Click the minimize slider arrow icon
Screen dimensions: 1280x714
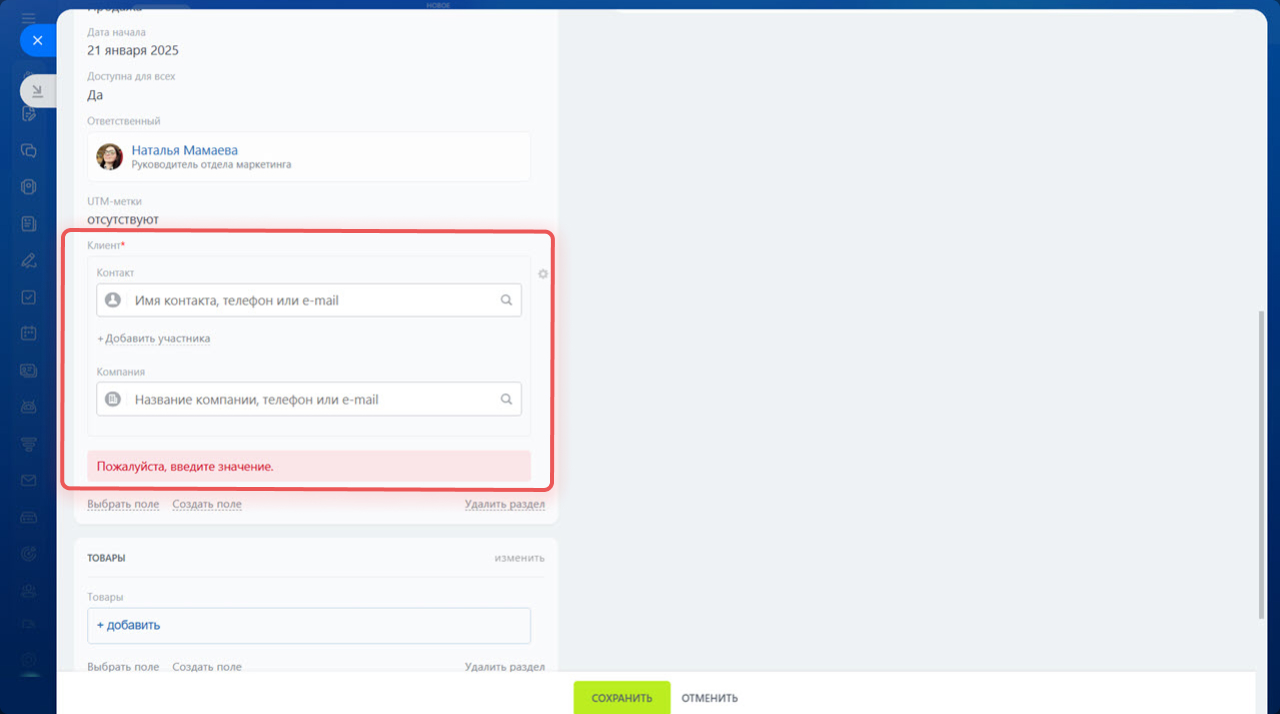coord(37,91)
